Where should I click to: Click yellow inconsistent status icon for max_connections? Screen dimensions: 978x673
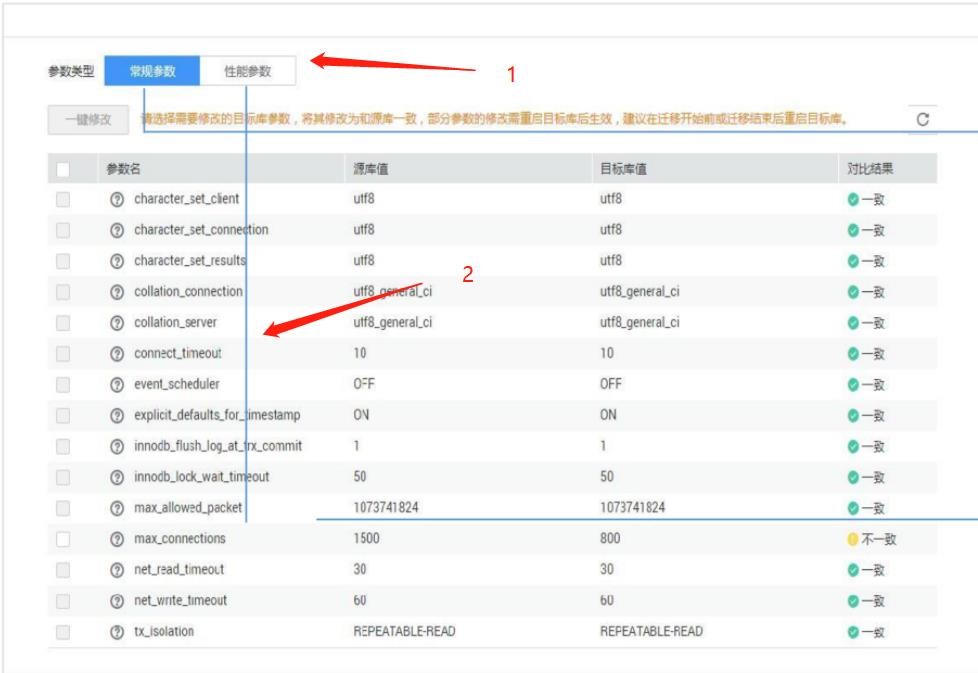(x=853, y=539)
